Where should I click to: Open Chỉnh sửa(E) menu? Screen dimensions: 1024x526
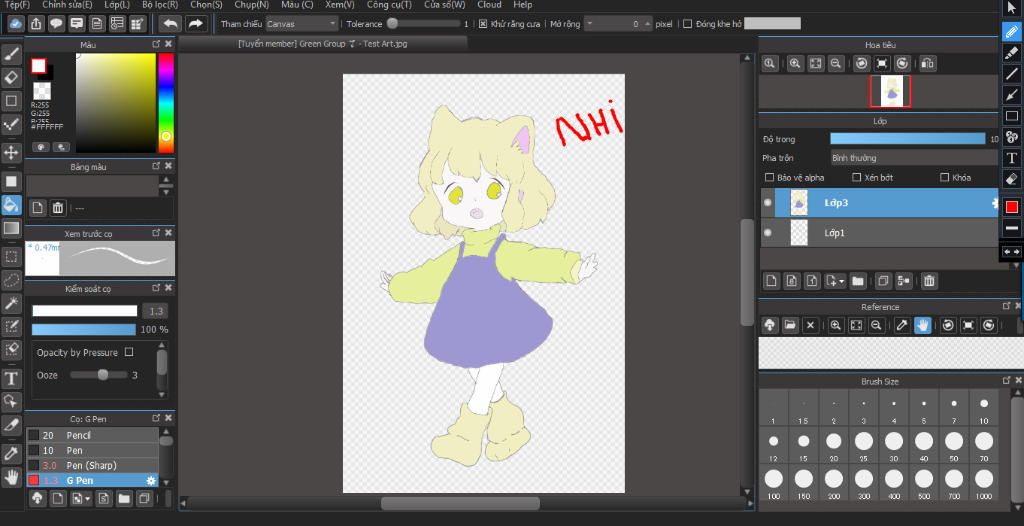click(x=67, y=5)
